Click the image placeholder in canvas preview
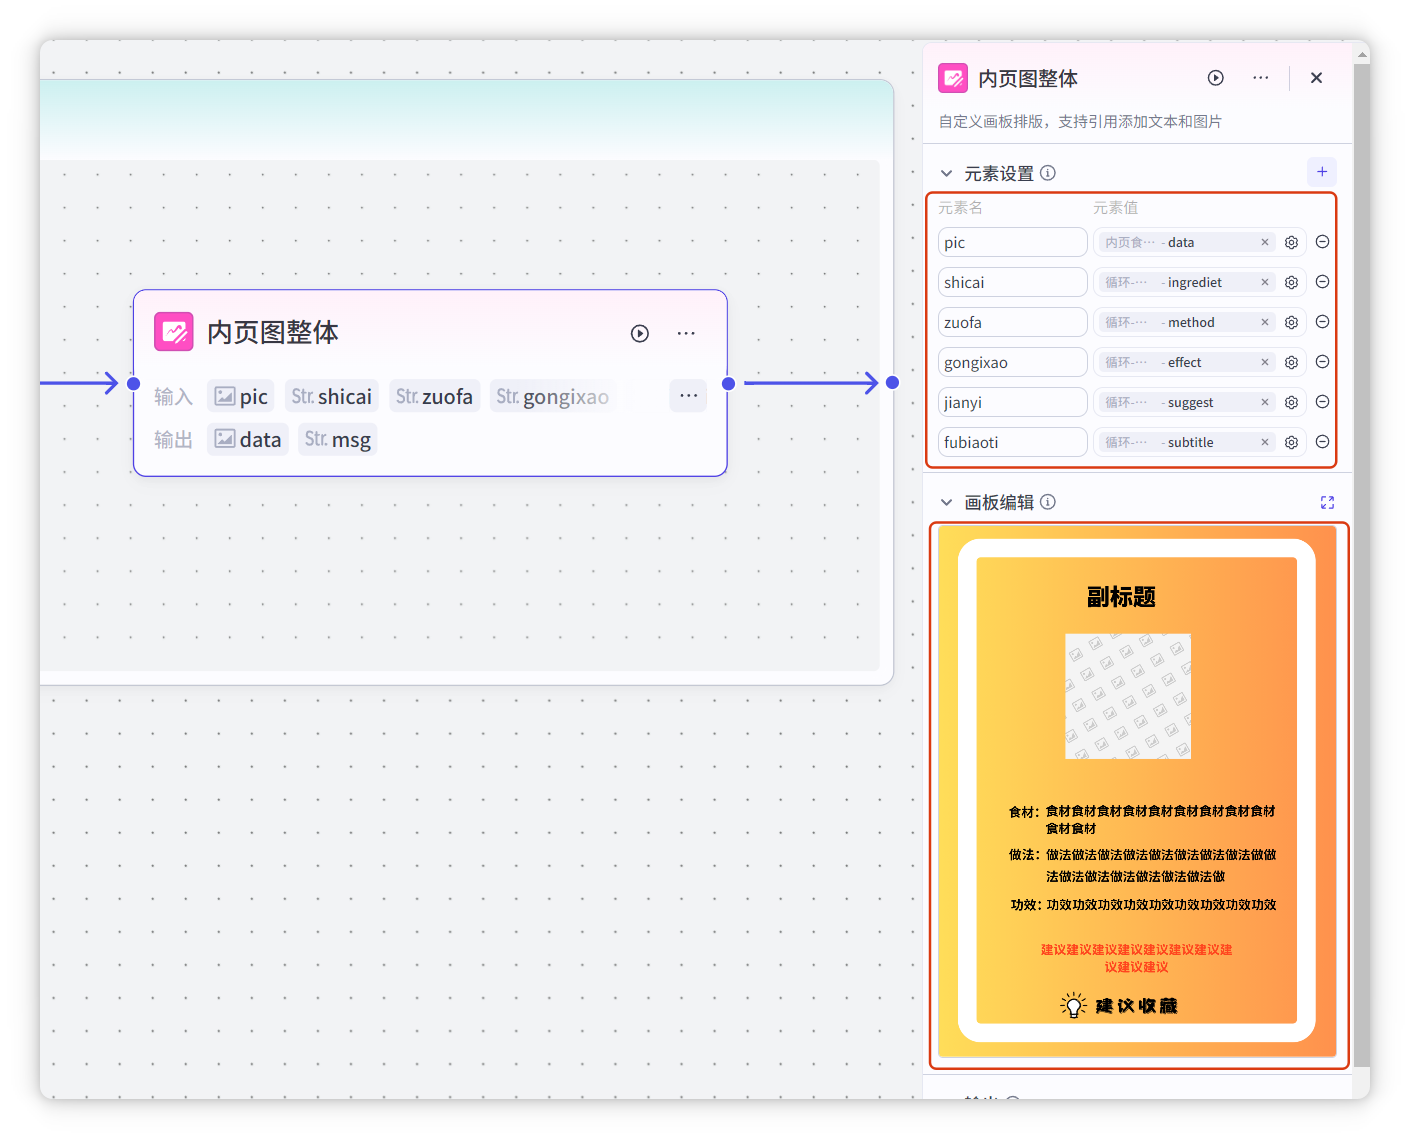 point(1128,696)
